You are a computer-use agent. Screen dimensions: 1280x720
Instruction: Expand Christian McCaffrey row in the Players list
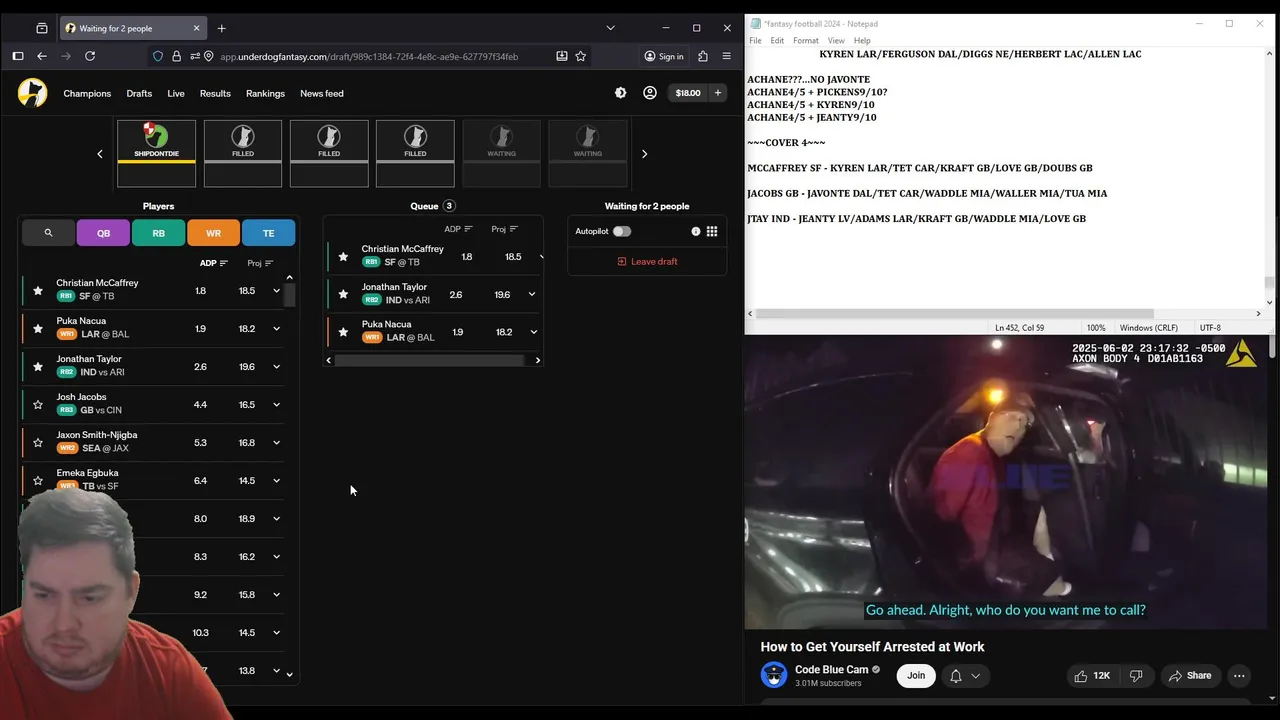tap(276, 291)
